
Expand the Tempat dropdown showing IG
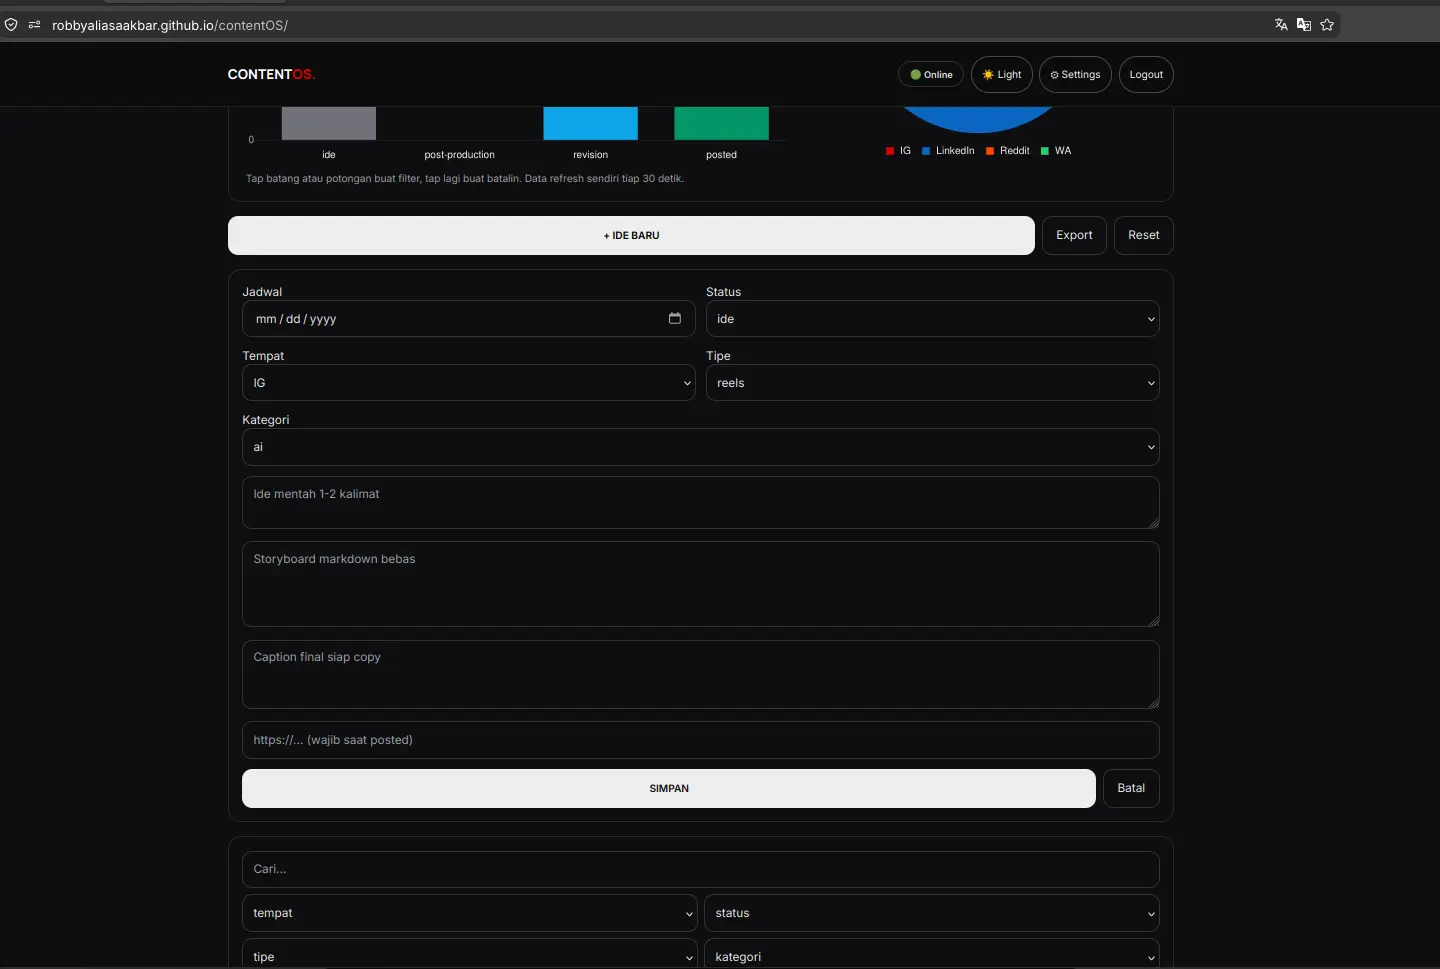[x=469, y=383]
